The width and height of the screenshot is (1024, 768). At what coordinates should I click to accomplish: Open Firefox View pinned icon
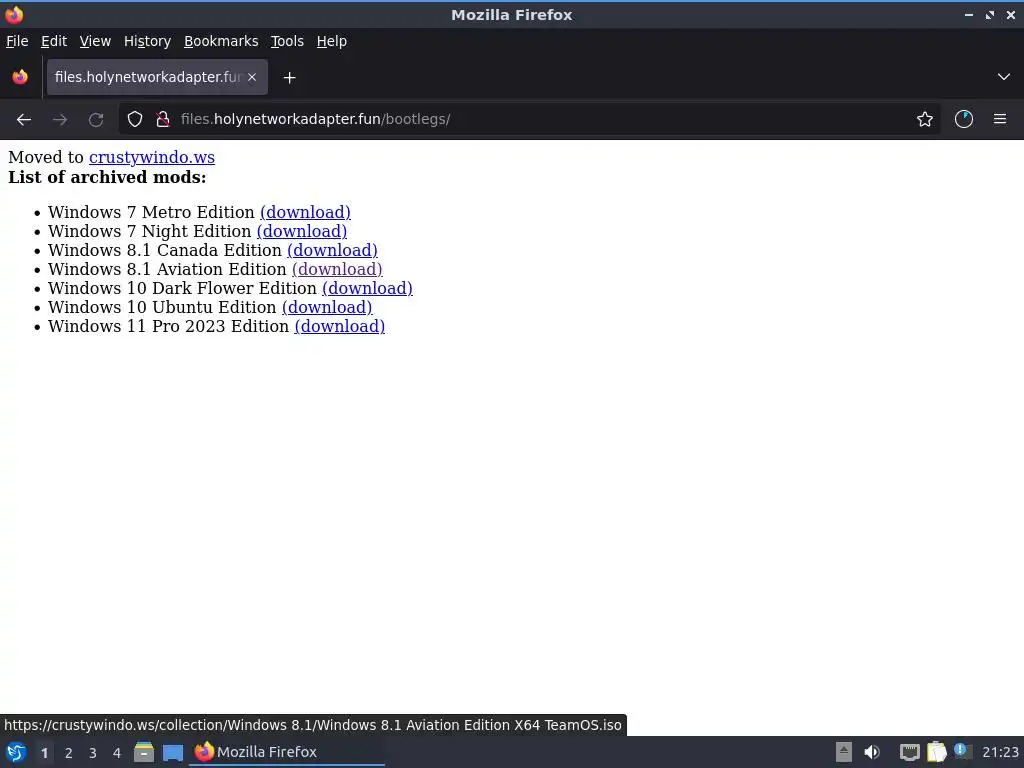[20, 77]
